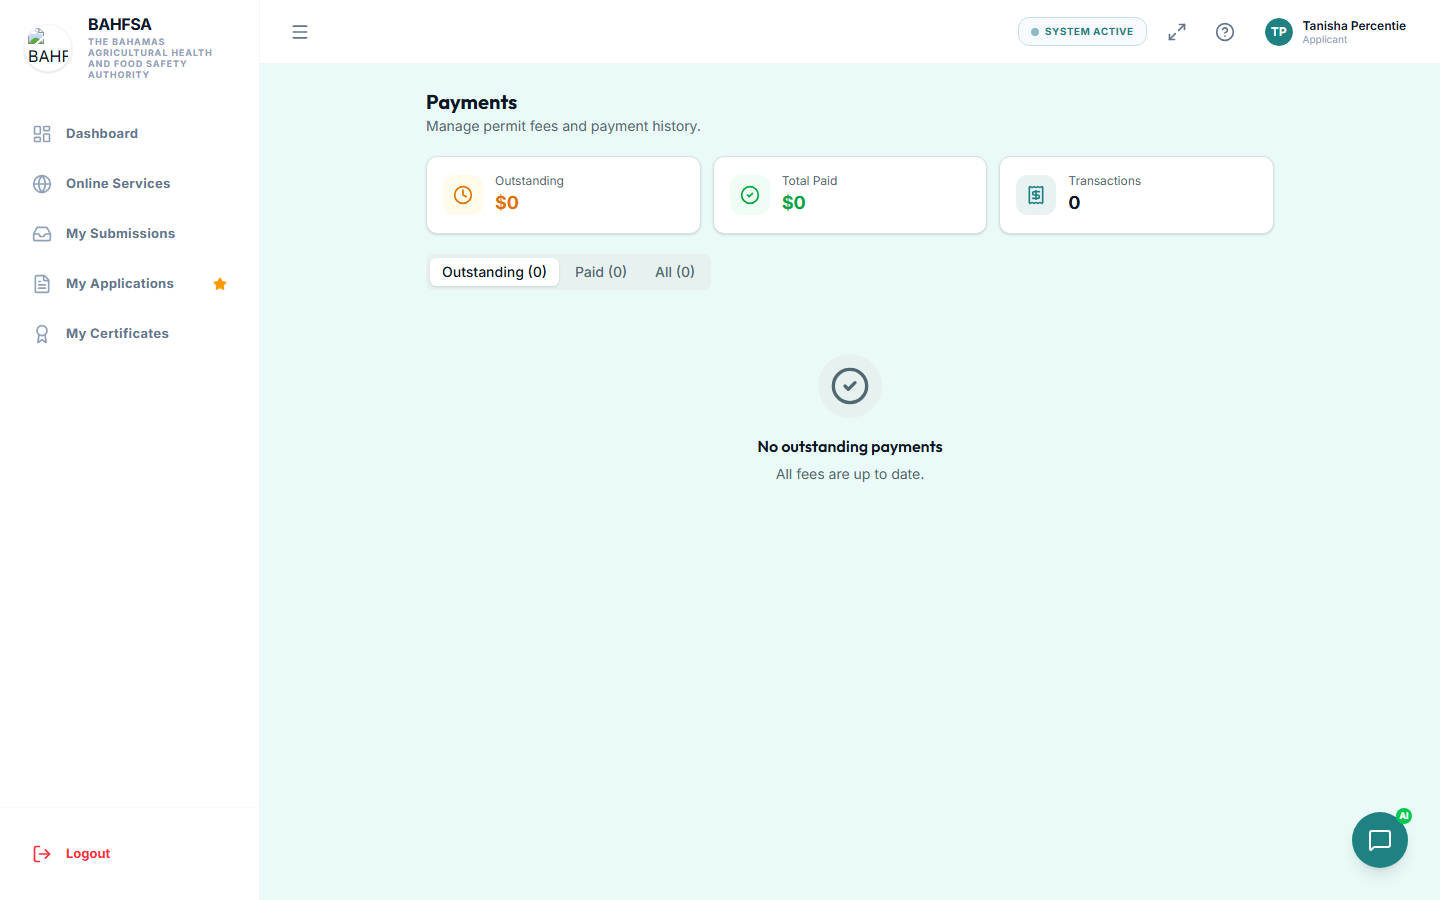Click the 'Applicant' role label
1440x900 pixels.
pyautogui.click(x=1325, y=40)
